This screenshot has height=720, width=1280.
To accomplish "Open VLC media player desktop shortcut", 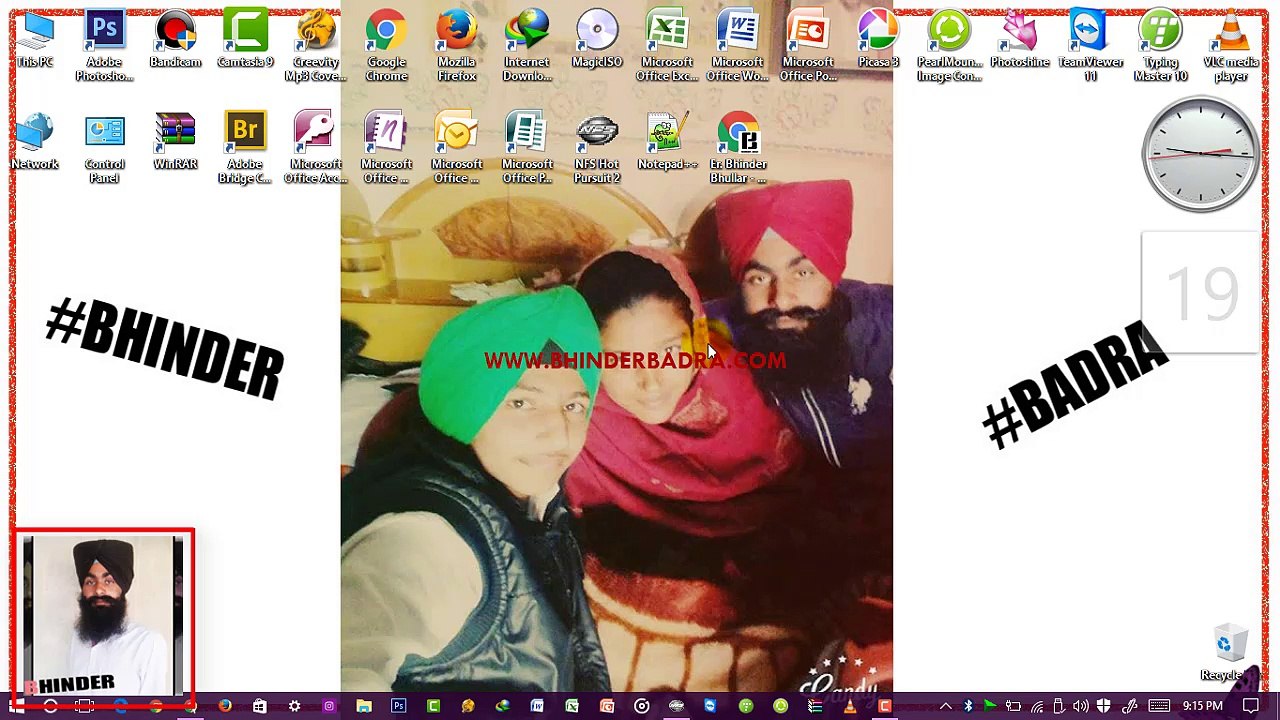I will click(x=1231, y=46).
